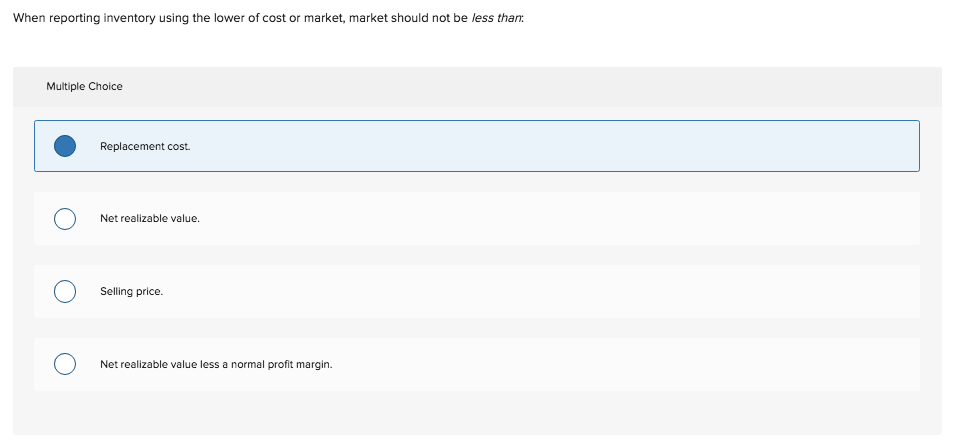Click the 'Replacement cost.' answer text

tap(145, 147)
